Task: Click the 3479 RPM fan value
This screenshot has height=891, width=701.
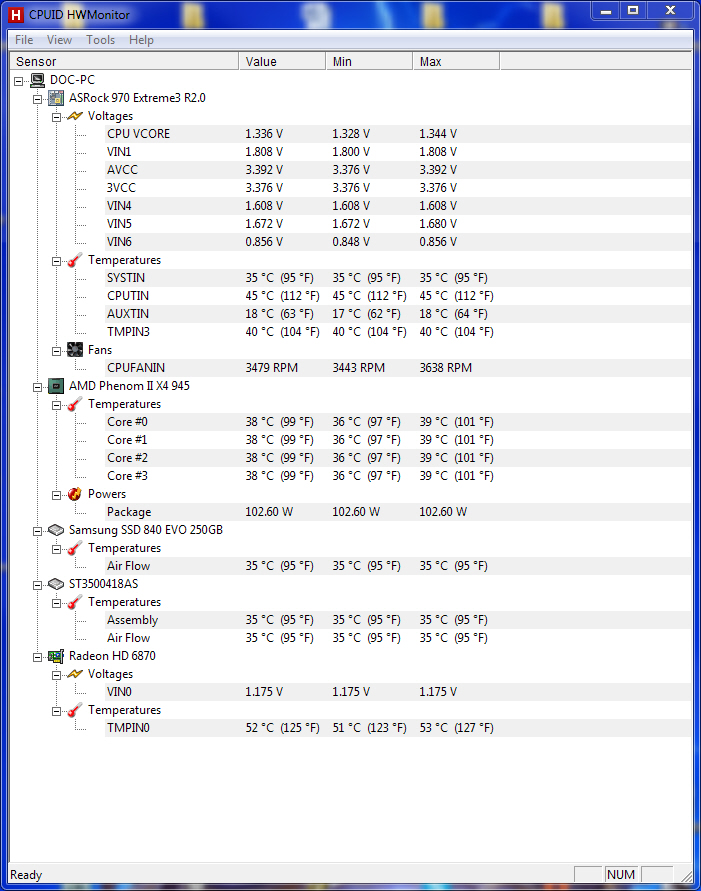Action: point(272,368)
